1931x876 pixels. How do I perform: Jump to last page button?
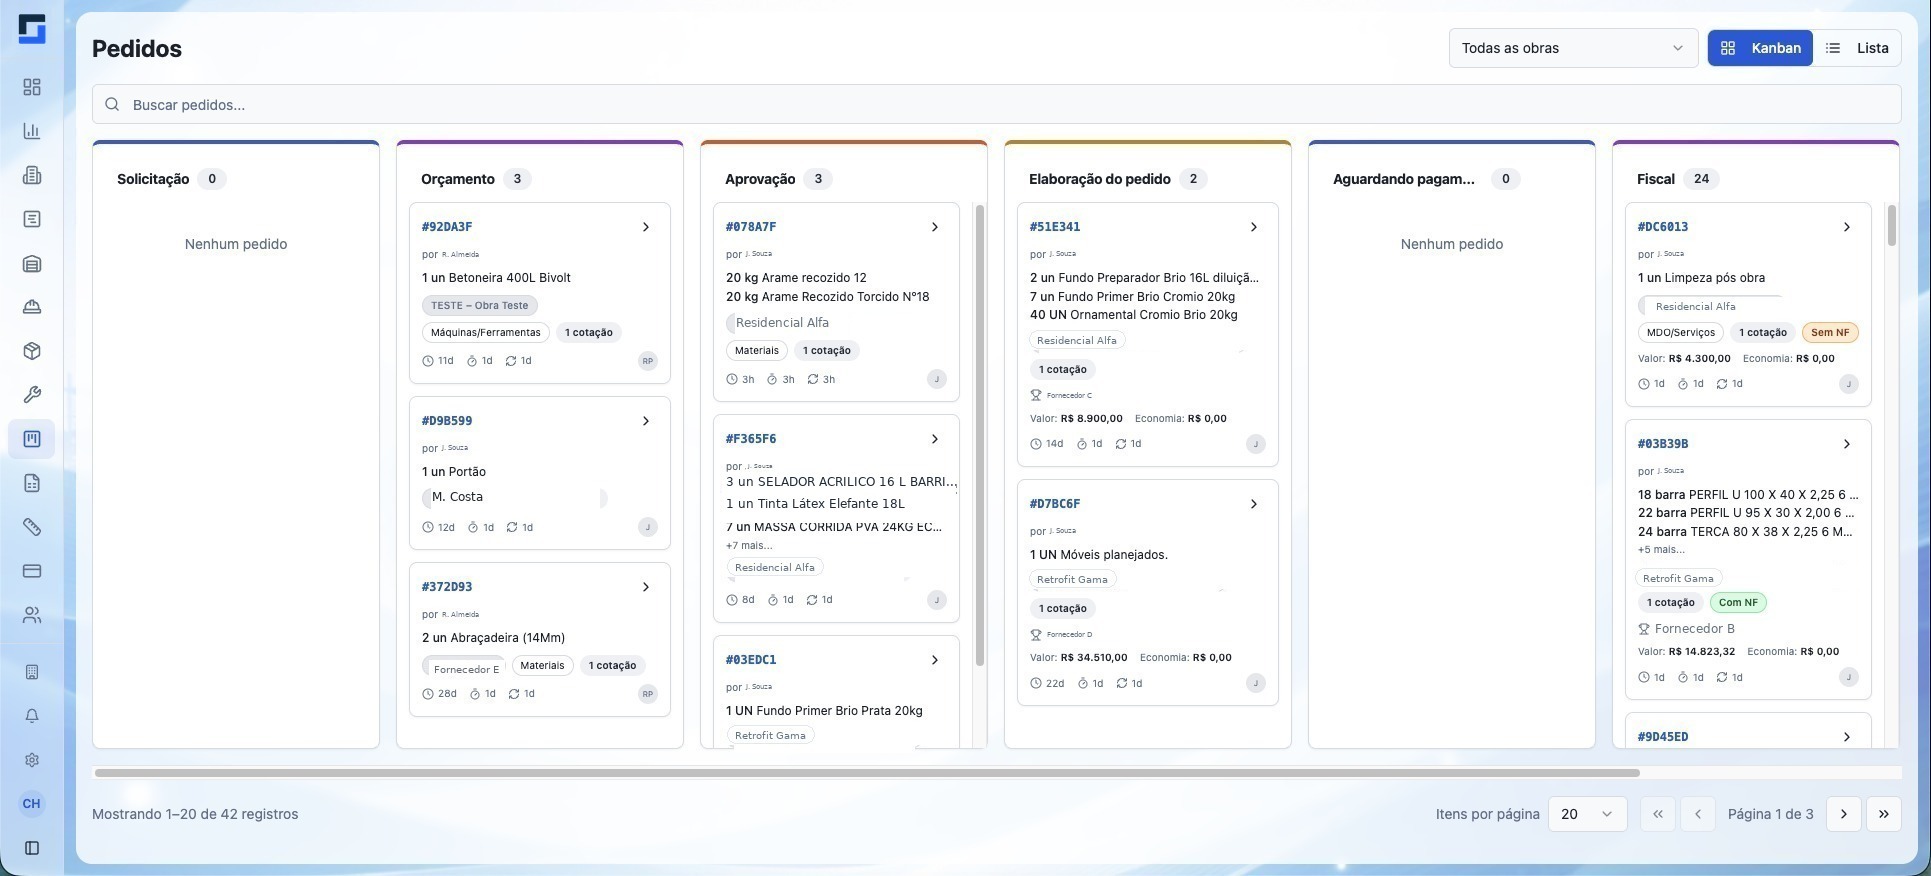(1884, 814)
